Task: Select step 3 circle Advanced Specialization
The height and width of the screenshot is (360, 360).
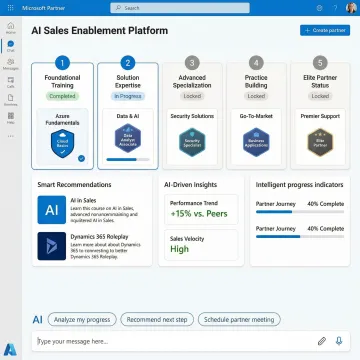Action: [x=192, y=63]
